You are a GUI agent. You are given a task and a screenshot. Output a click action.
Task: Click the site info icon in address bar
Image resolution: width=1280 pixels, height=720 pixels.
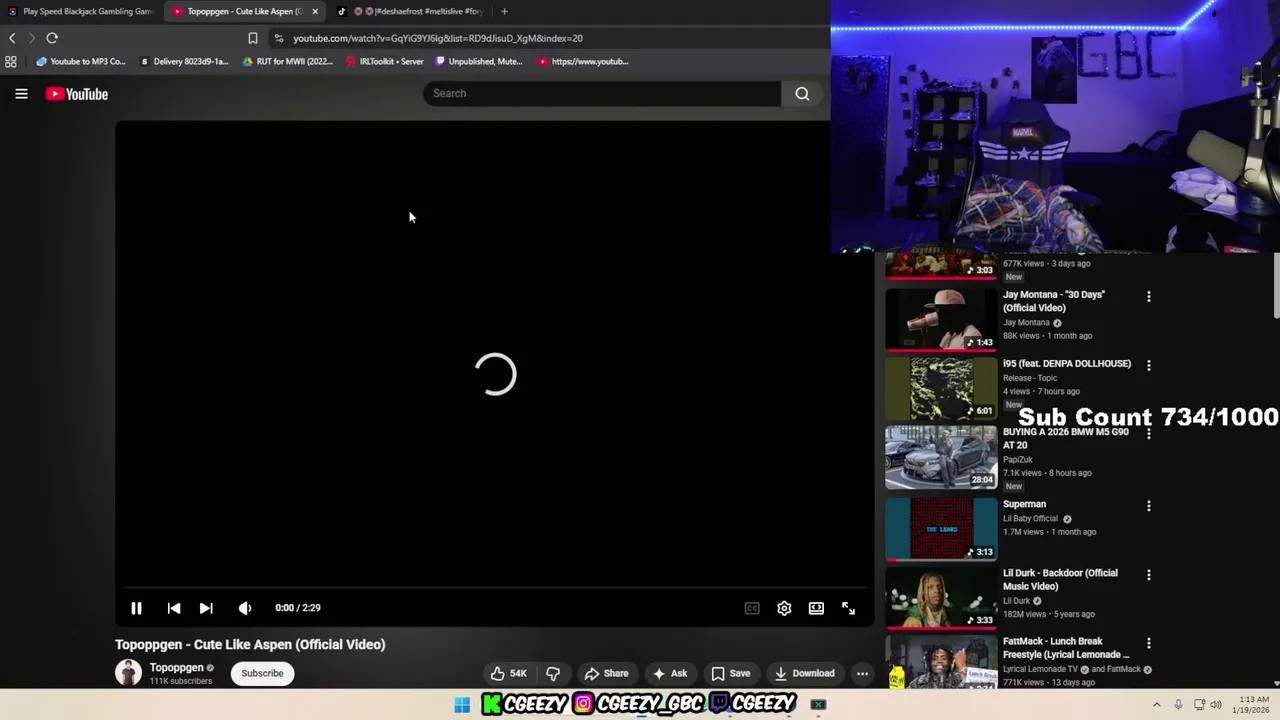pos(279,38)
